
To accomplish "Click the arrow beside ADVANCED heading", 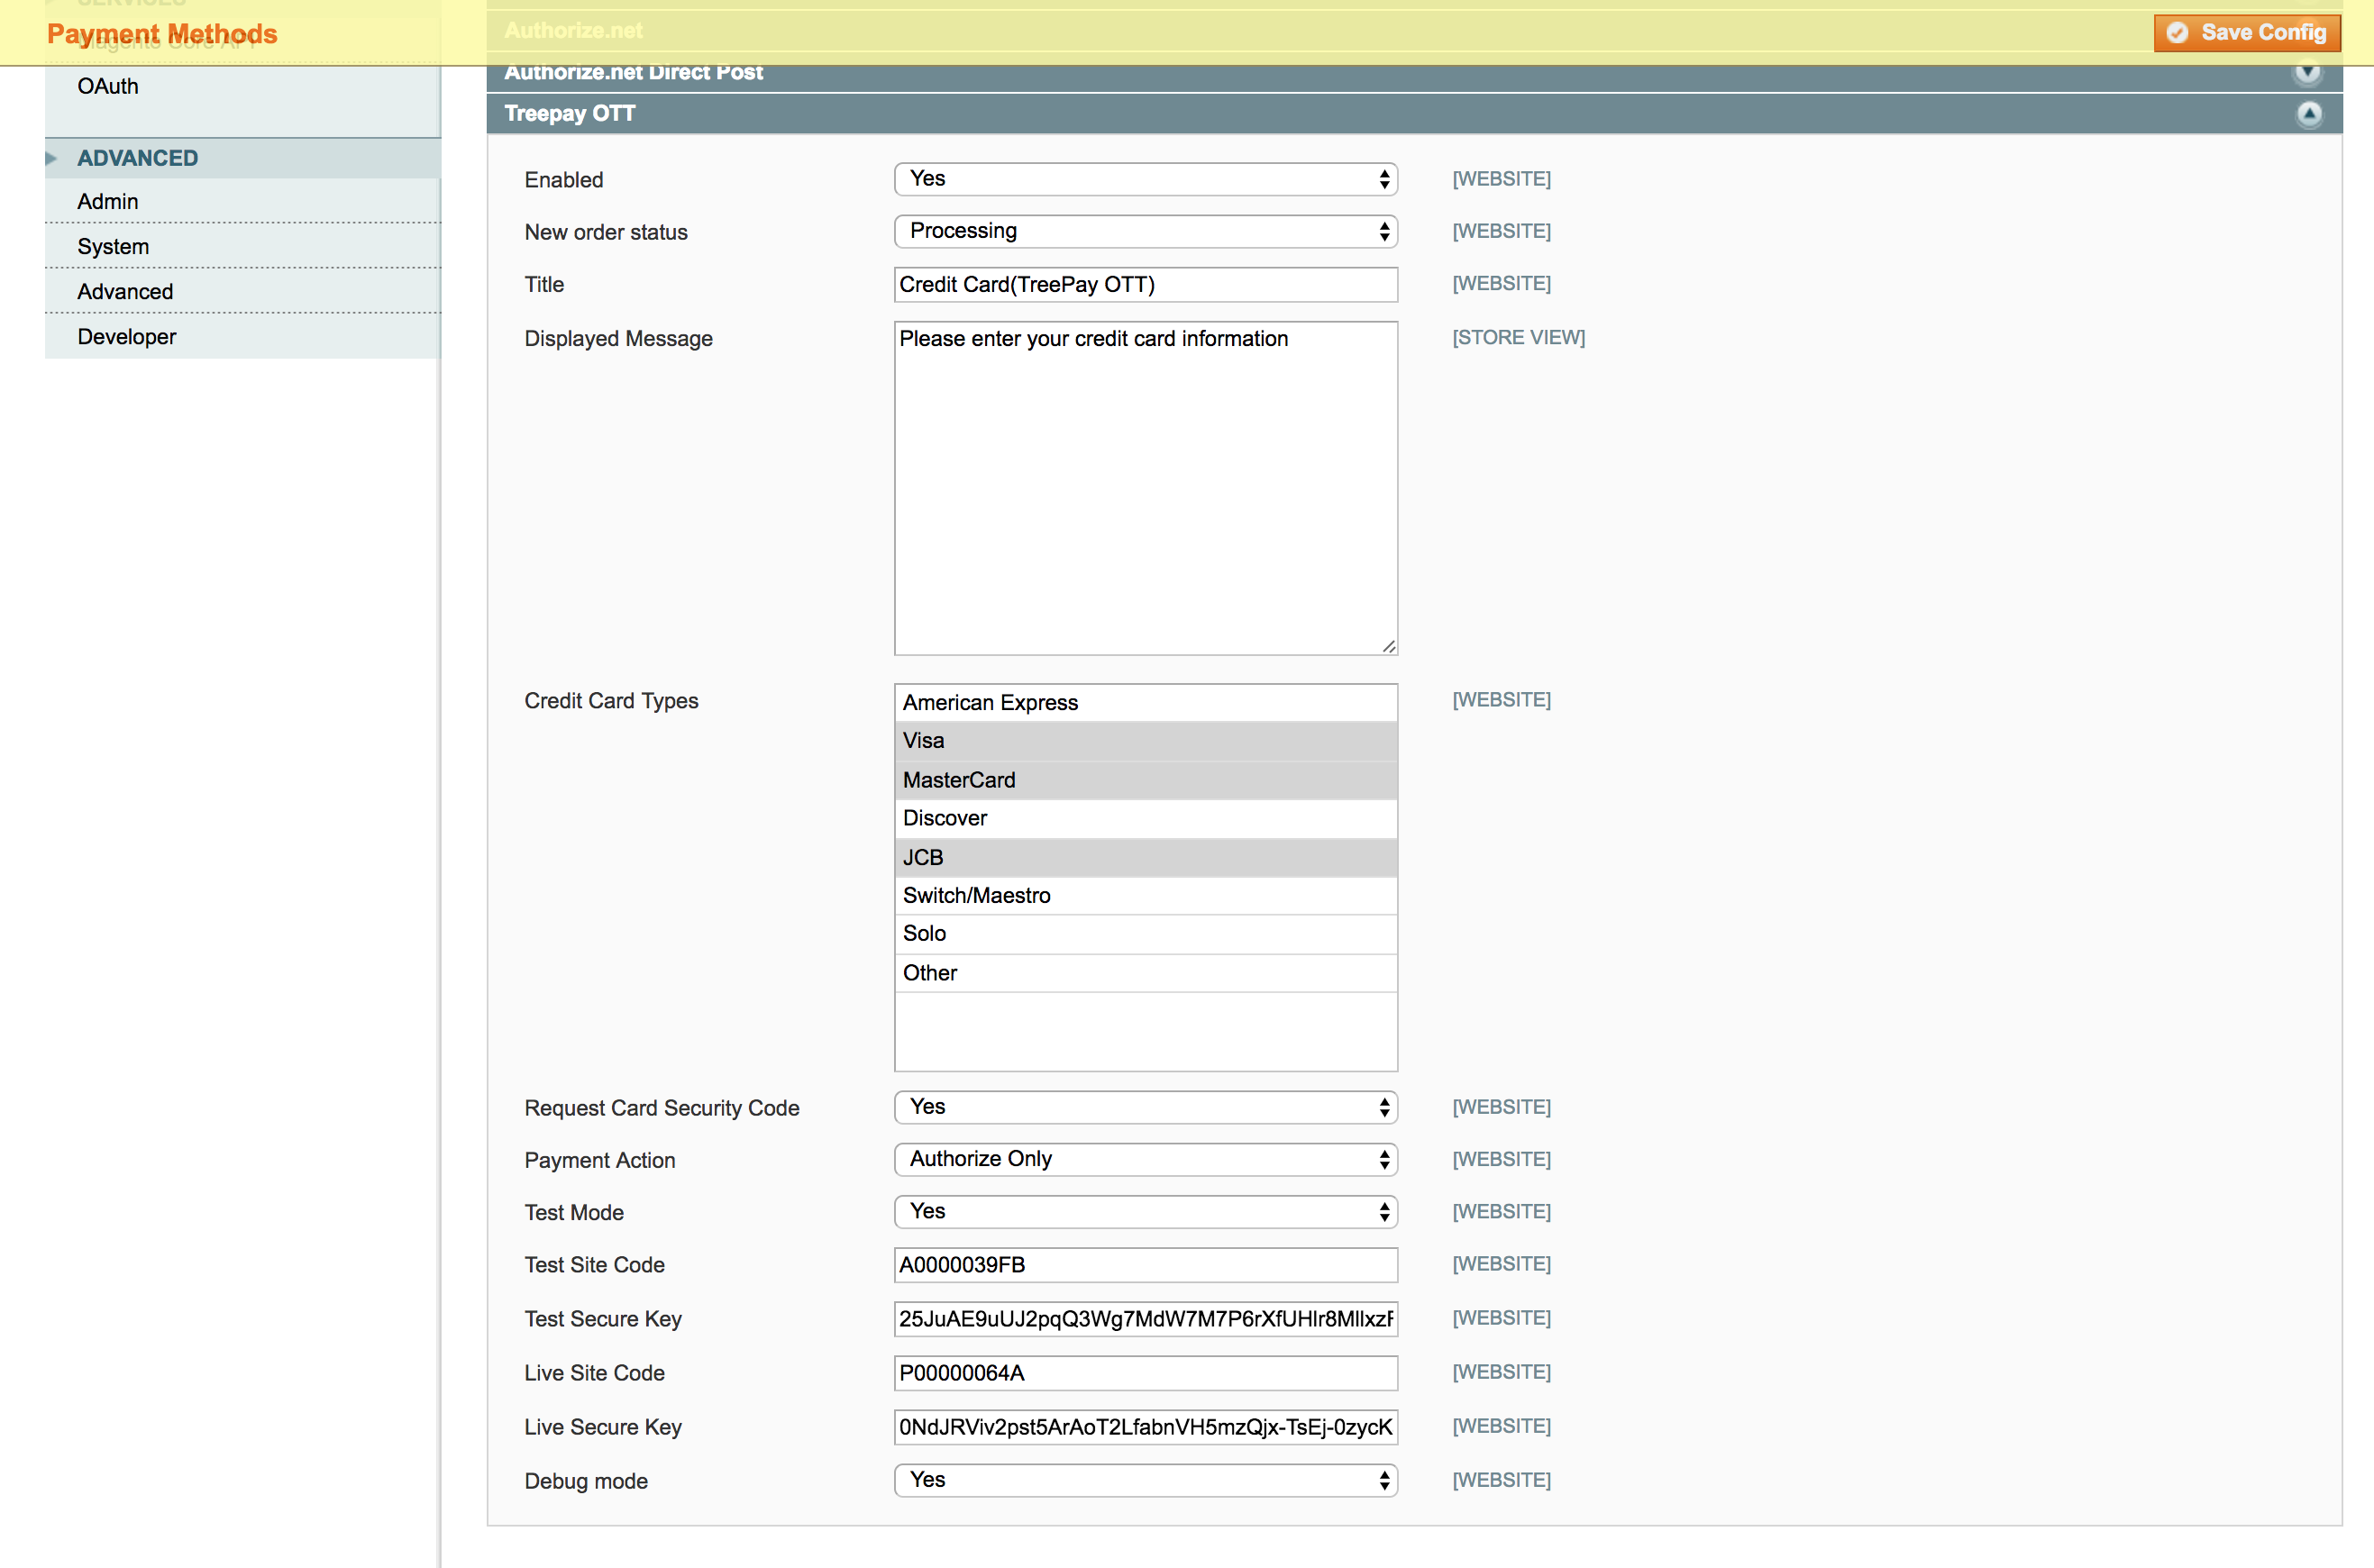I will pyautogui.click(x=51, y=158).
